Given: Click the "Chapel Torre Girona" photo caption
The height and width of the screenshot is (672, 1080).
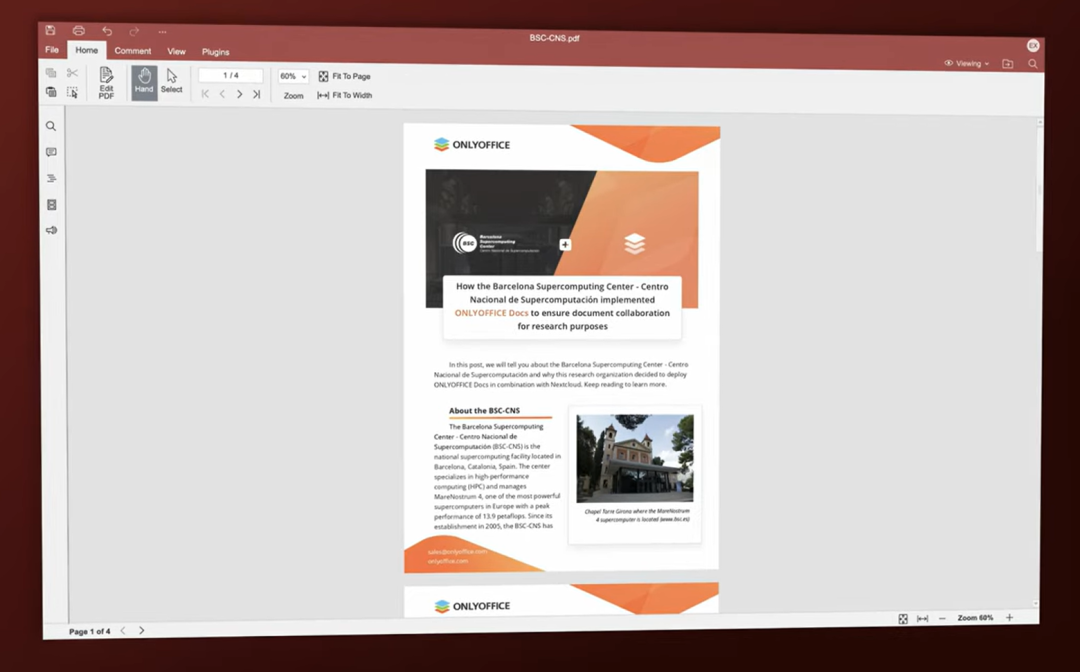Looking at the screenshot, I should click(637, 516).
